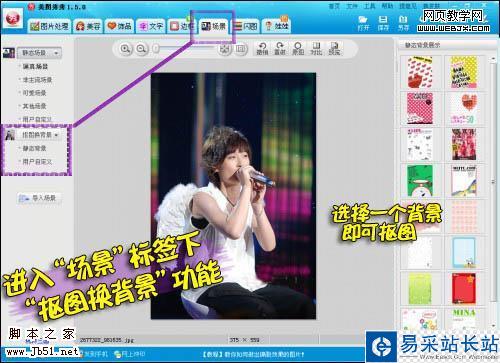Click the 提意见 feedback link
Viewport: 500px width, 363px height.
click(x=408, y=6)
